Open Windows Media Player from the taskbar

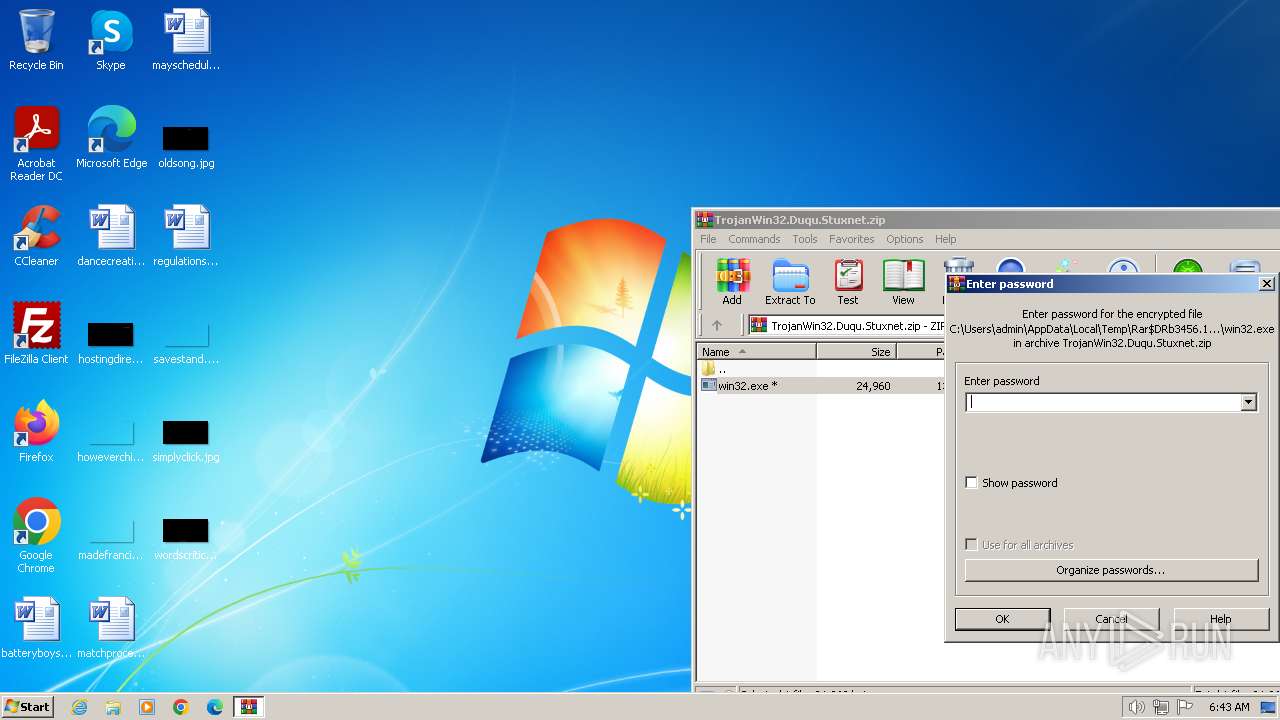tap(147, 707)
